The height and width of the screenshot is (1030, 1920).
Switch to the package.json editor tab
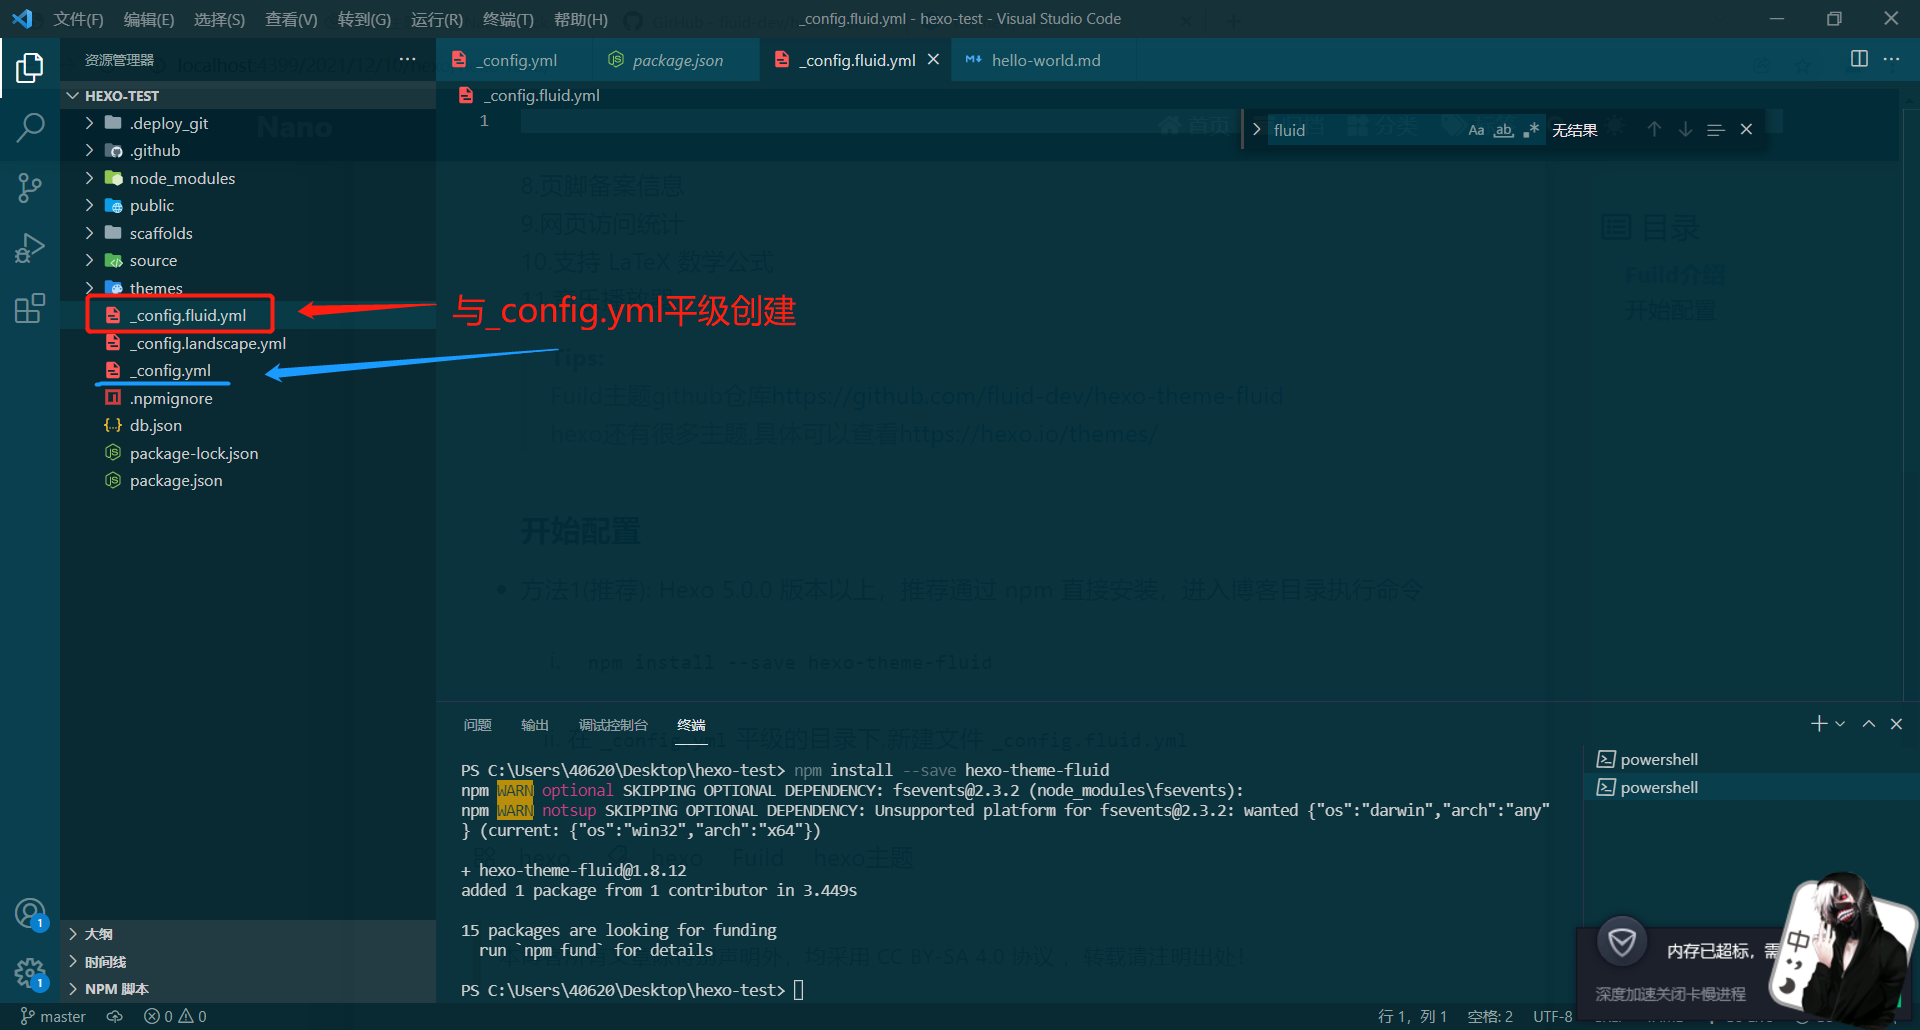click(675, 60)
